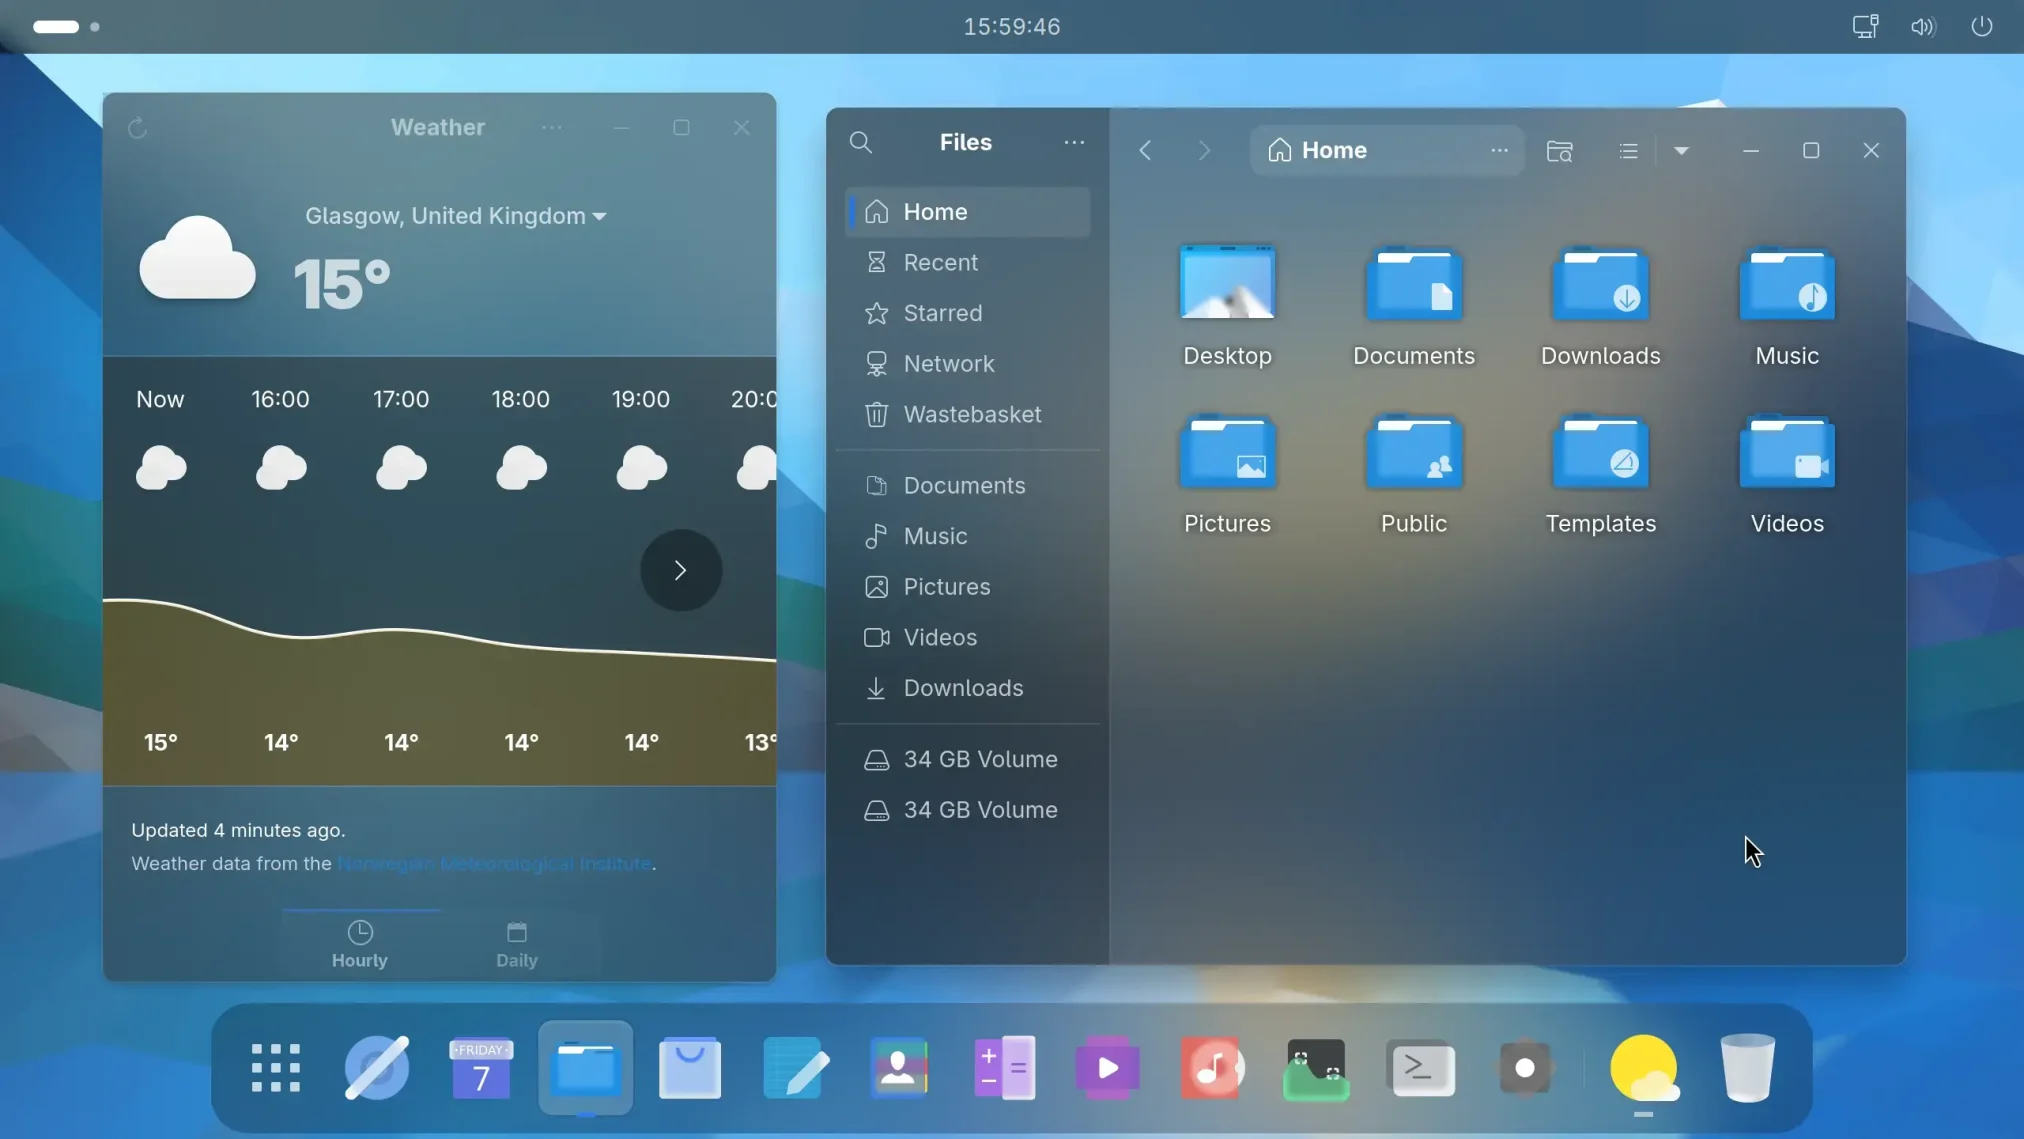2024x1139 pixels.
Task: Click the search-in-folder icon in Files header
Action: 1560,150
